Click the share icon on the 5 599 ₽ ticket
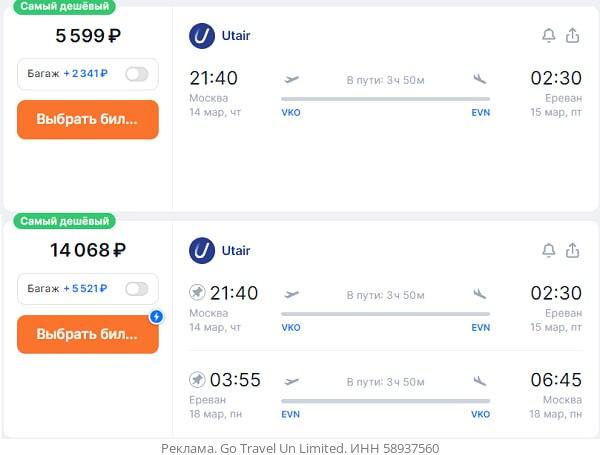 [573, 36]
